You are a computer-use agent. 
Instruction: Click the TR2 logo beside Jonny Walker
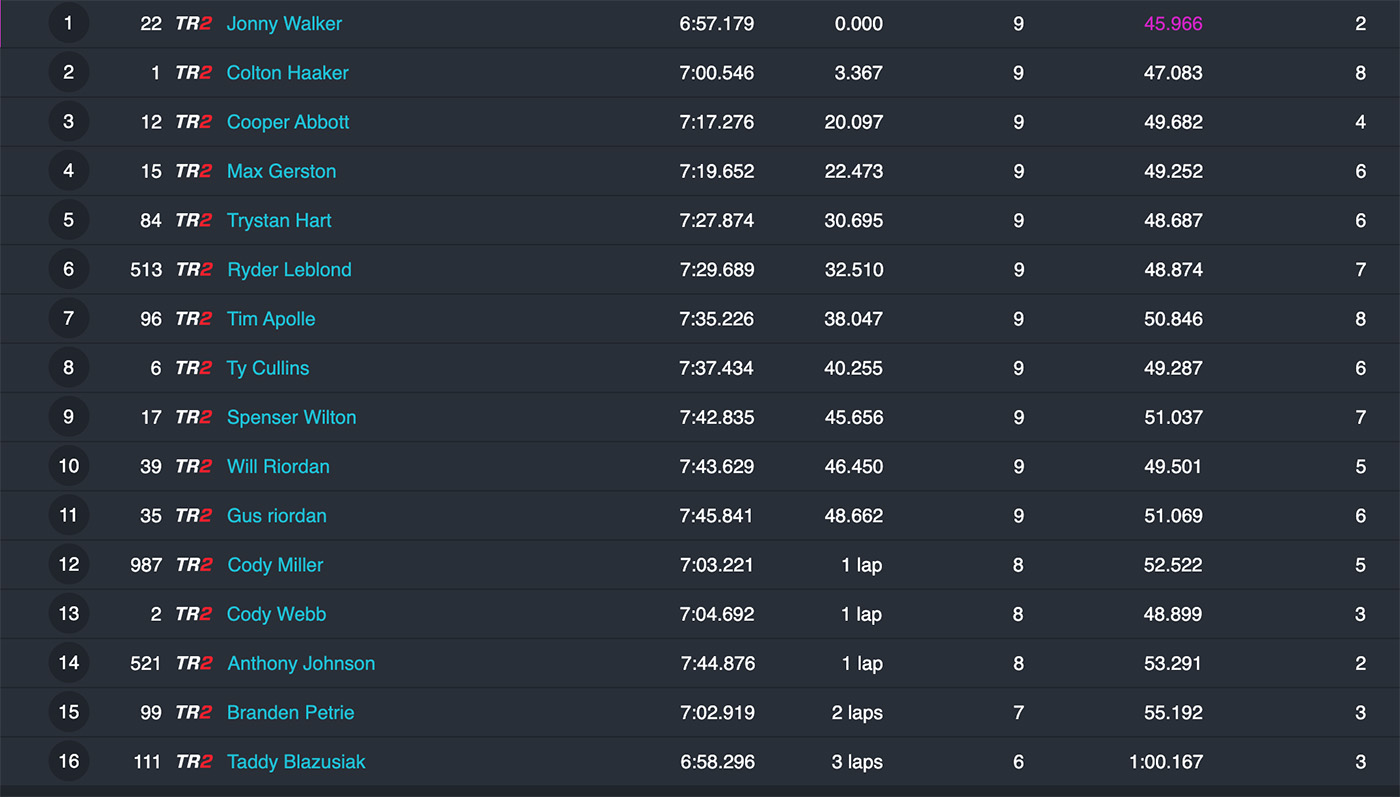tap(193, 24)
